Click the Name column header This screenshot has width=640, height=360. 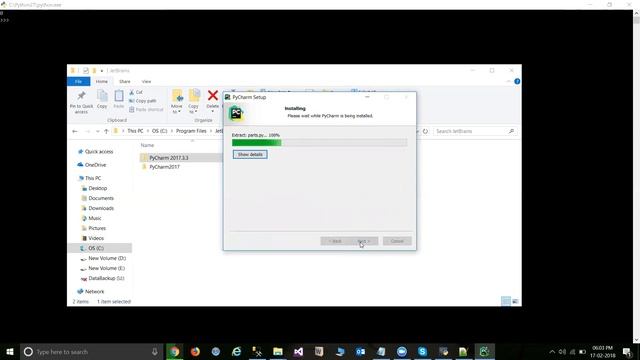click(147, 145)
